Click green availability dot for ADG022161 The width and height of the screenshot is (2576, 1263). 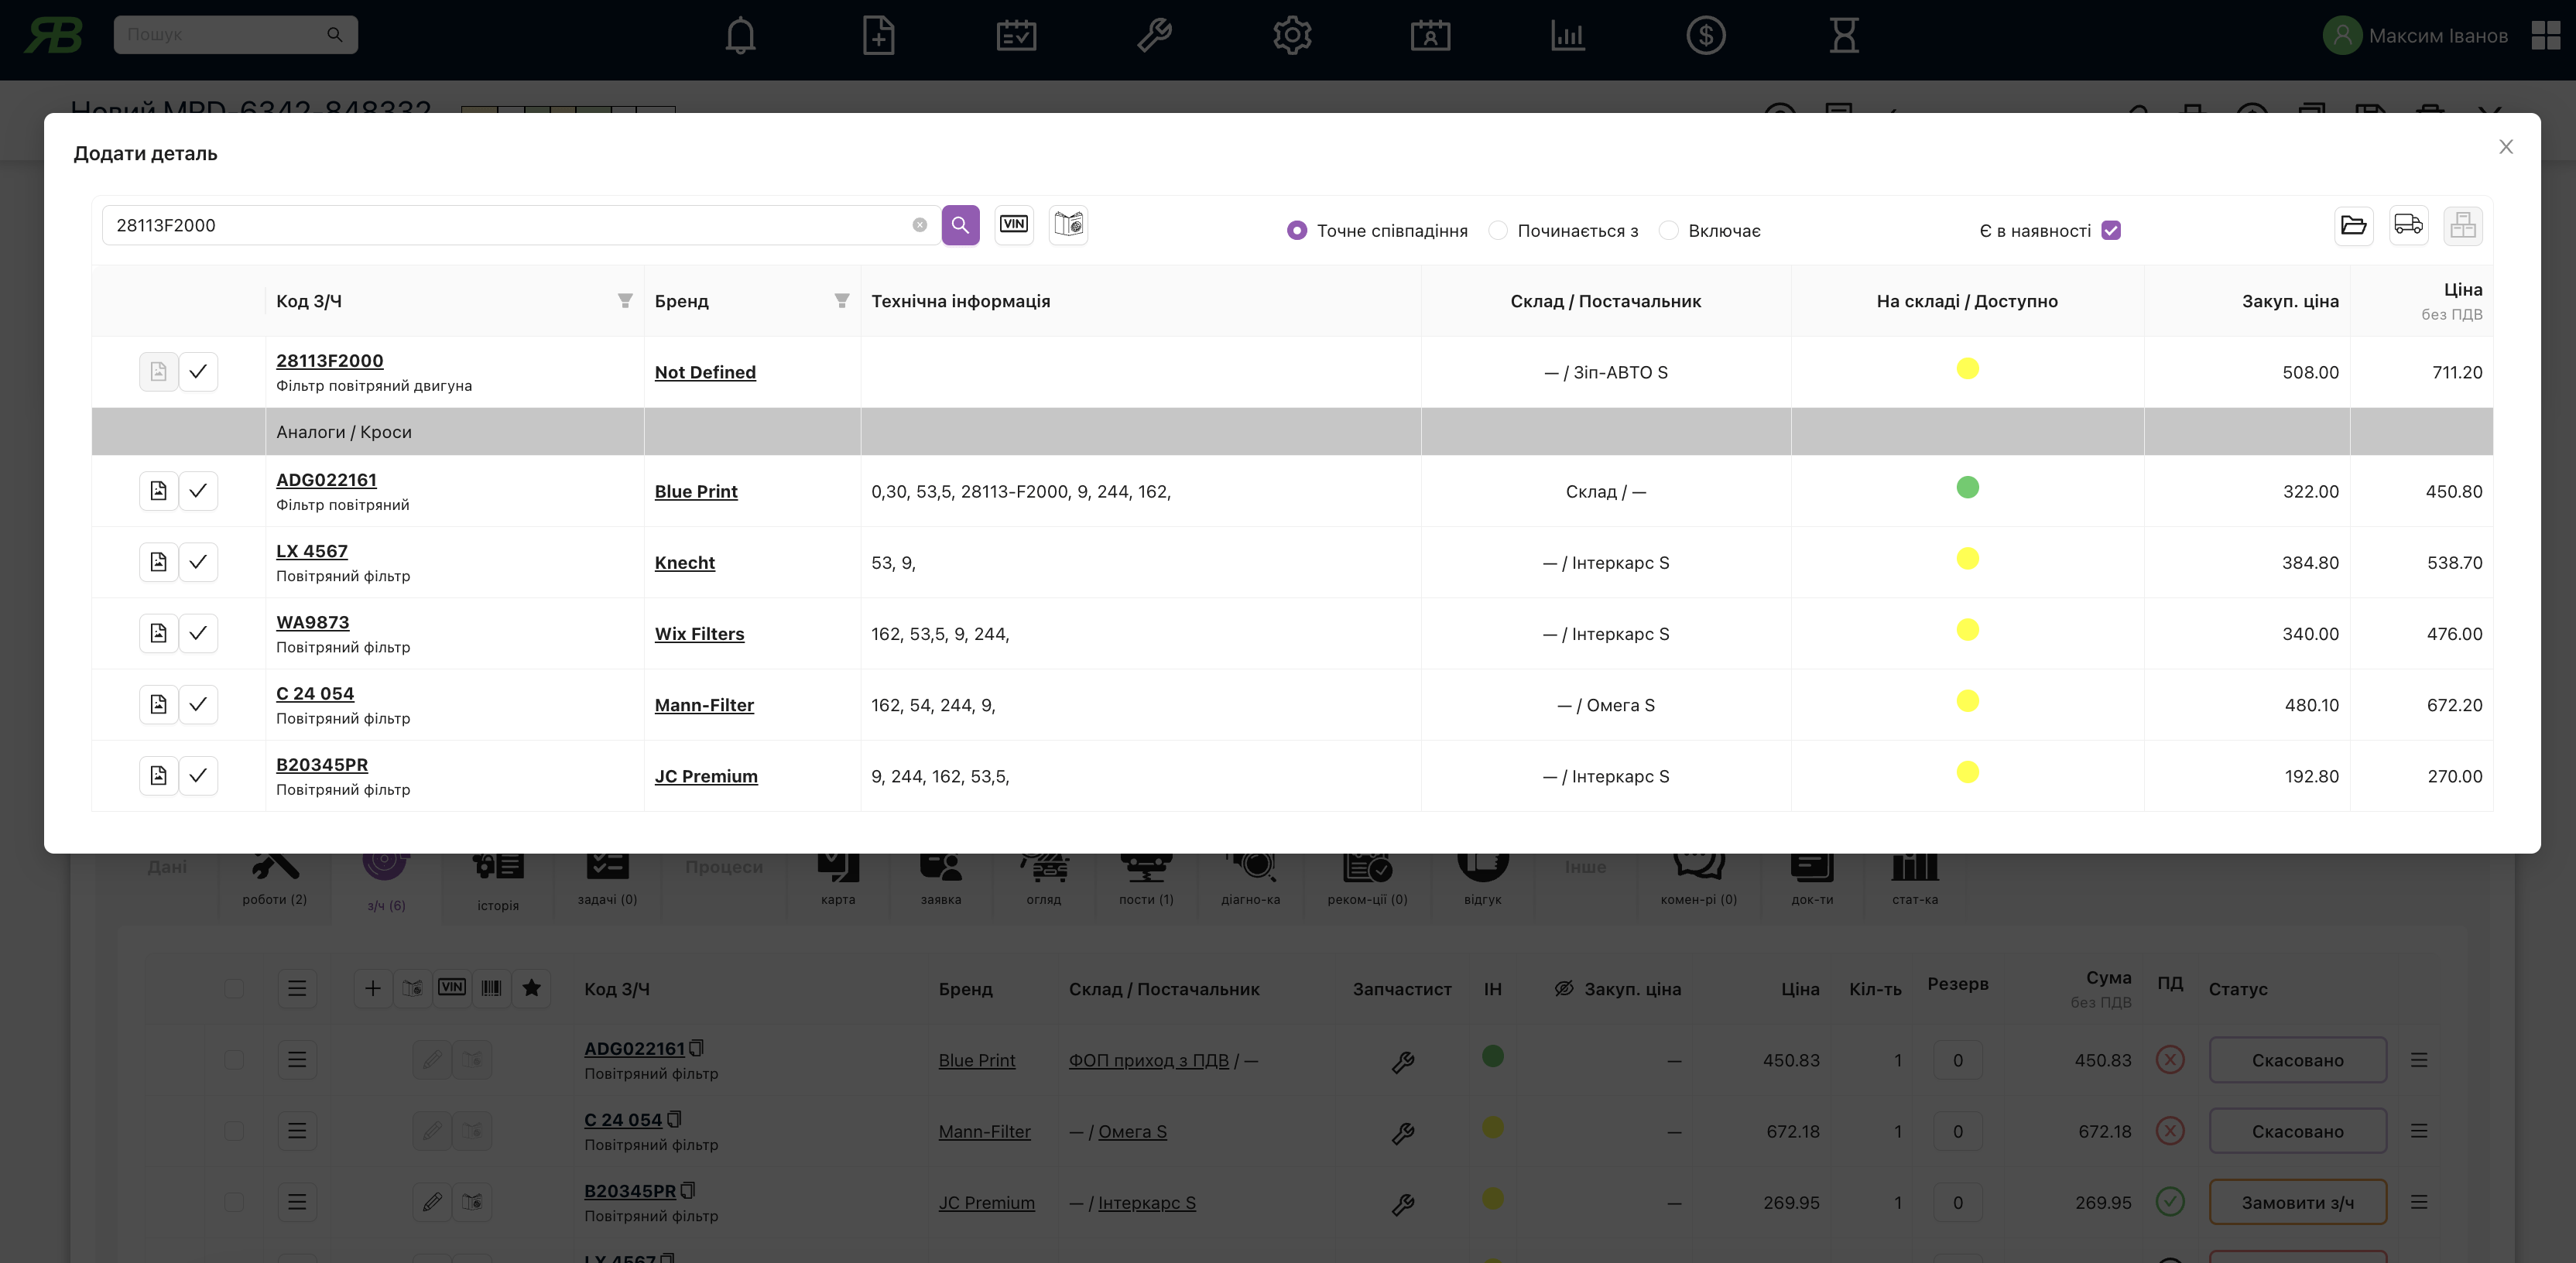[1967, 488]
